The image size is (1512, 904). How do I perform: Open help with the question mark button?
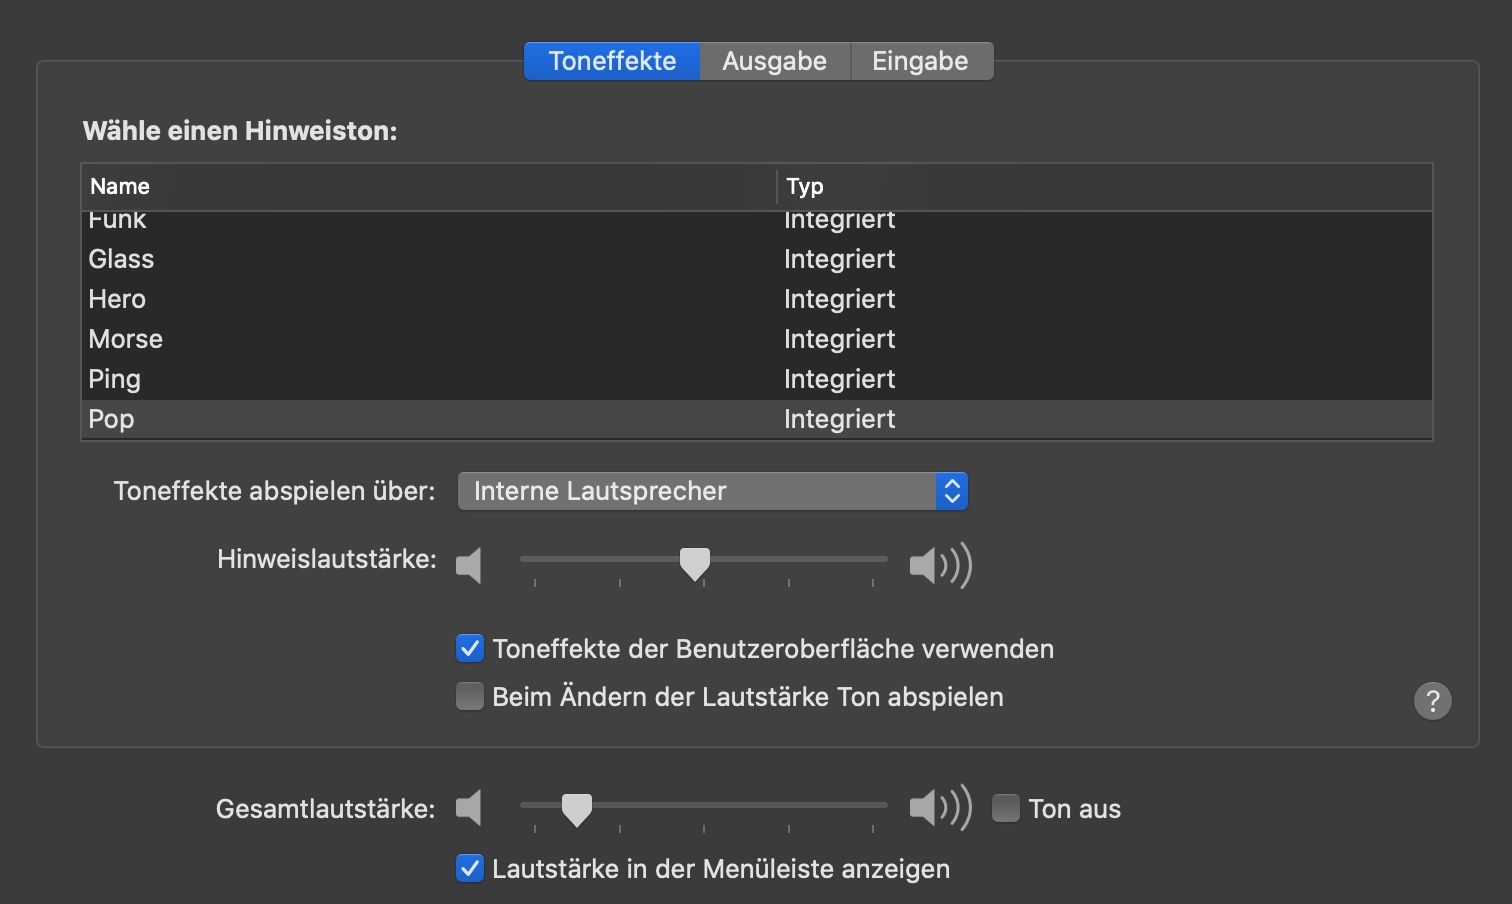pos(1432,701)
